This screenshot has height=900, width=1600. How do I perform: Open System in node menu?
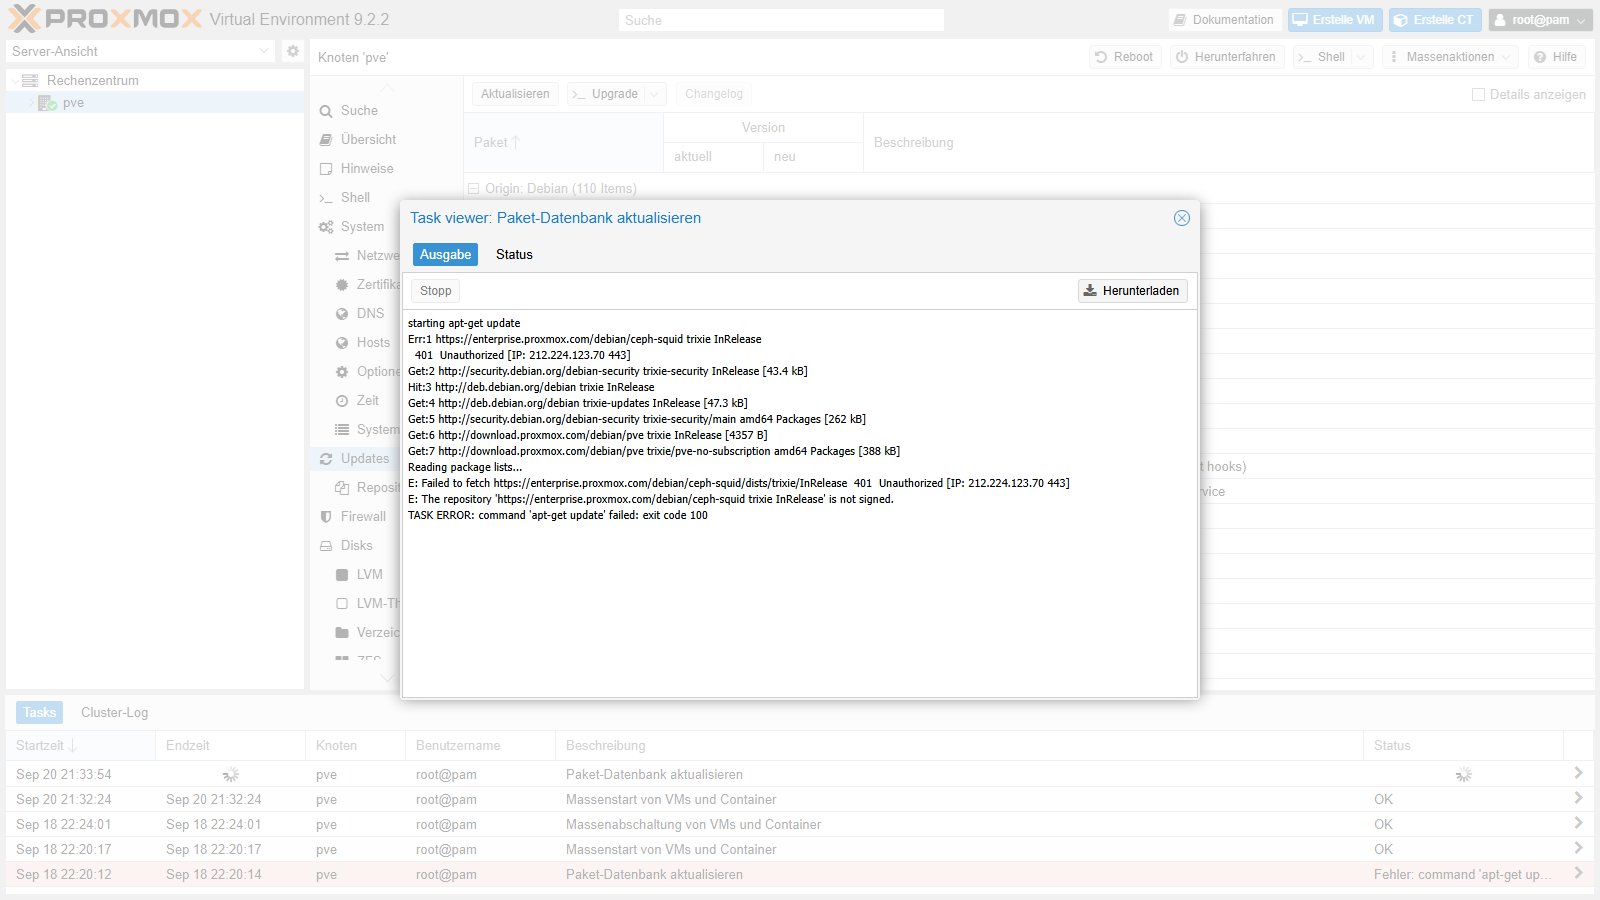tap(362, 227)
